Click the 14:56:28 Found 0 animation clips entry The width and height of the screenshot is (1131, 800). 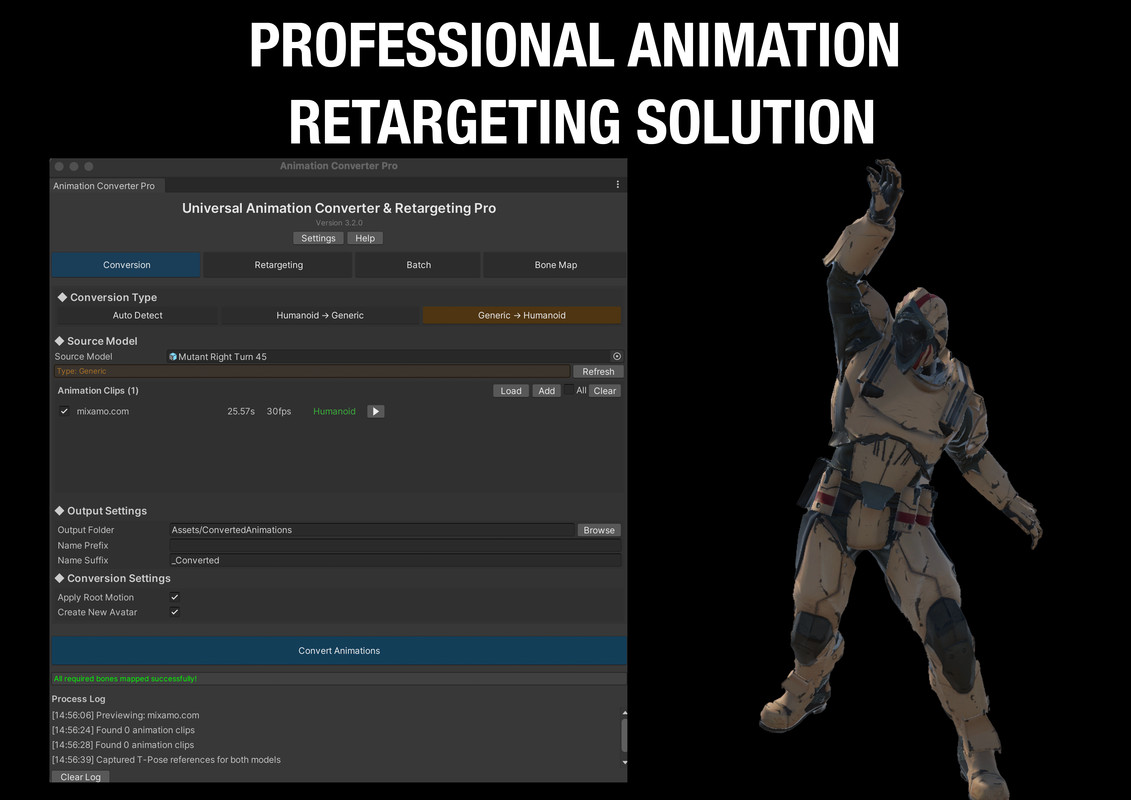[x=123, y=745]
